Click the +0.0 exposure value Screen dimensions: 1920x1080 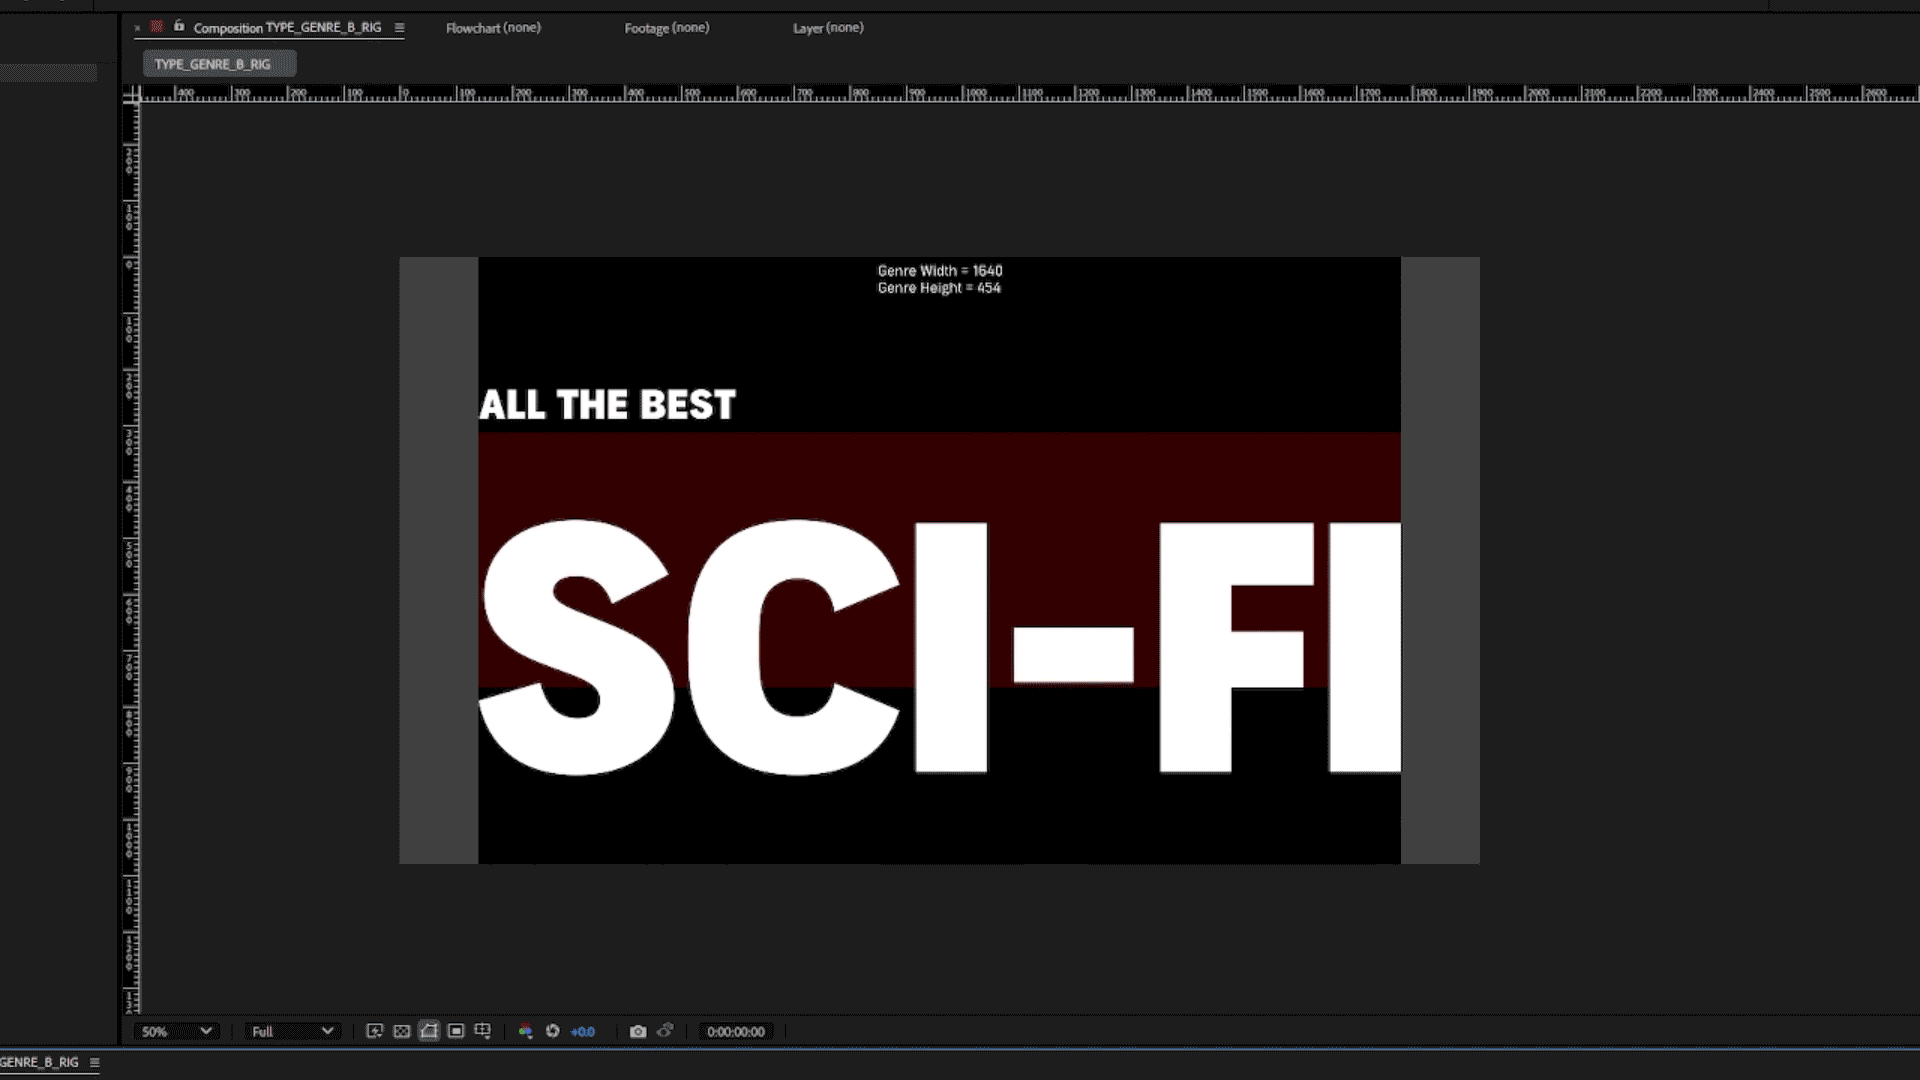(583, 1032)
